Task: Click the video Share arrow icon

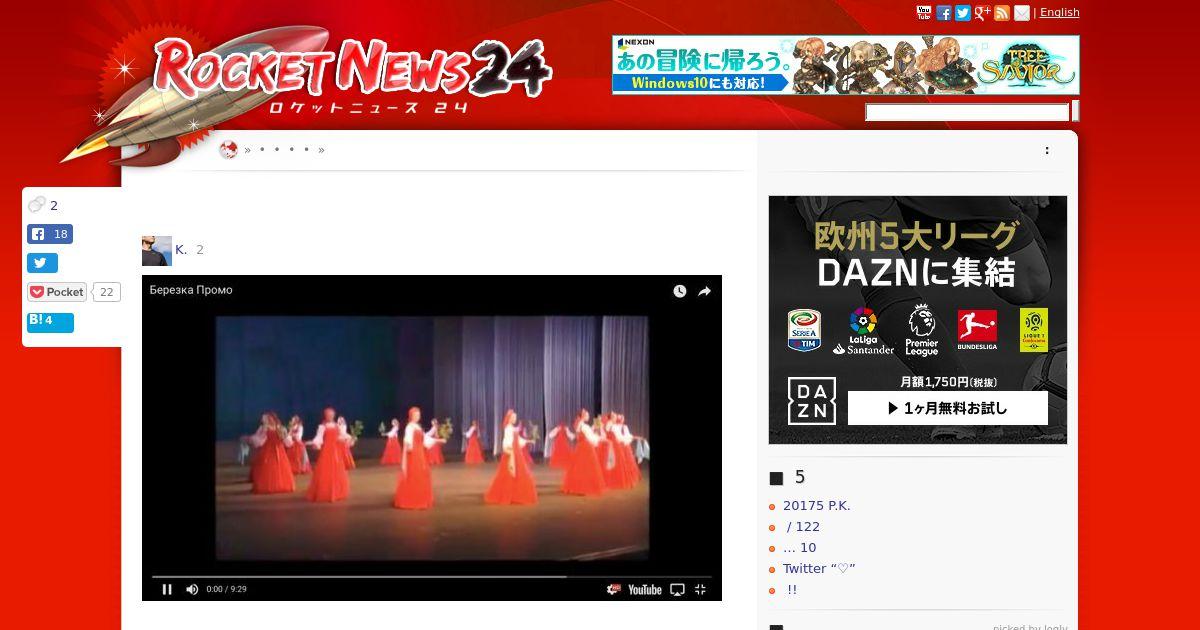Action: click(704, 291)
